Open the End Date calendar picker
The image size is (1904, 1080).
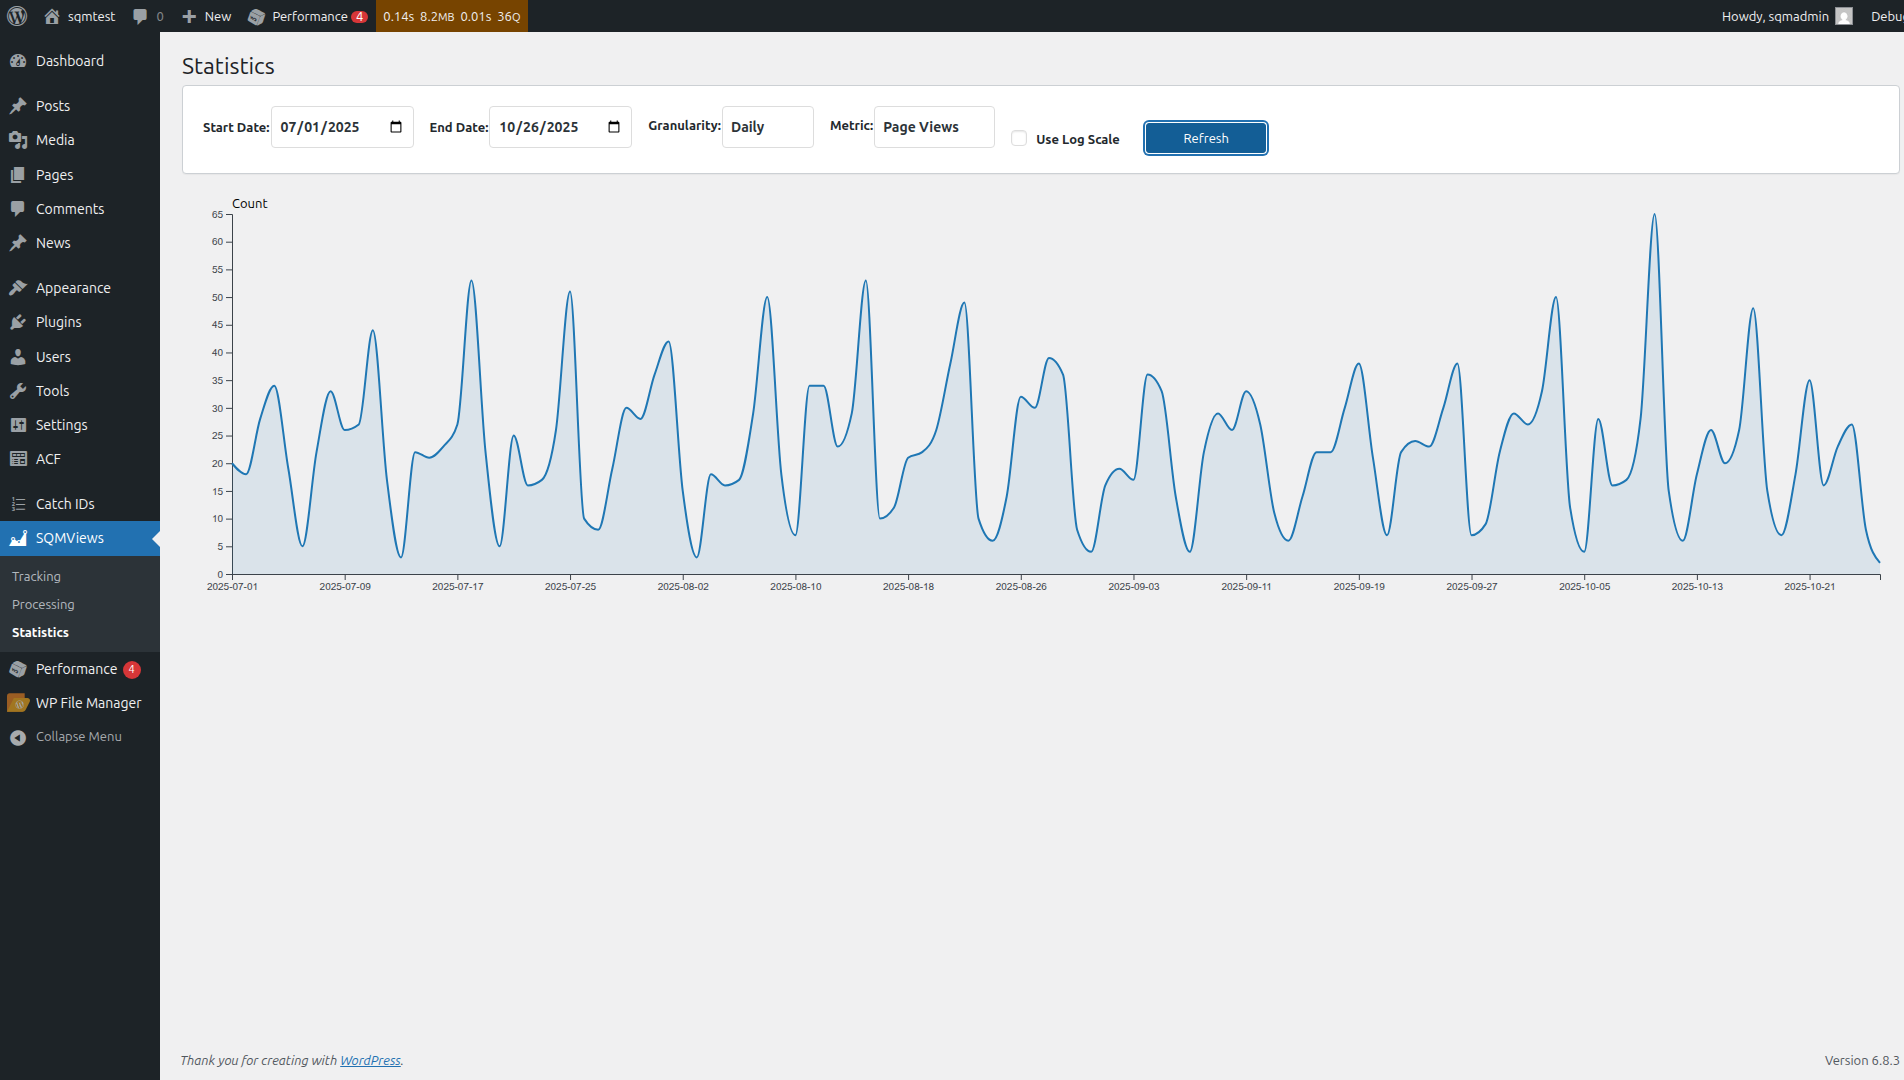click(614, 127)
